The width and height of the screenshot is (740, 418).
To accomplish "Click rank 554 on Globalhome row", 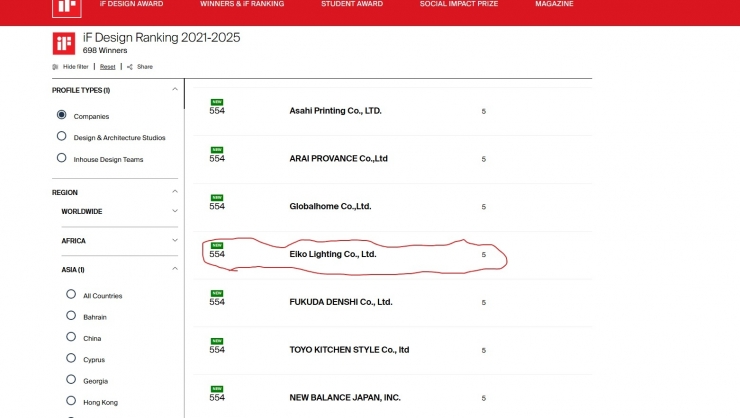I will click(217, 206).
